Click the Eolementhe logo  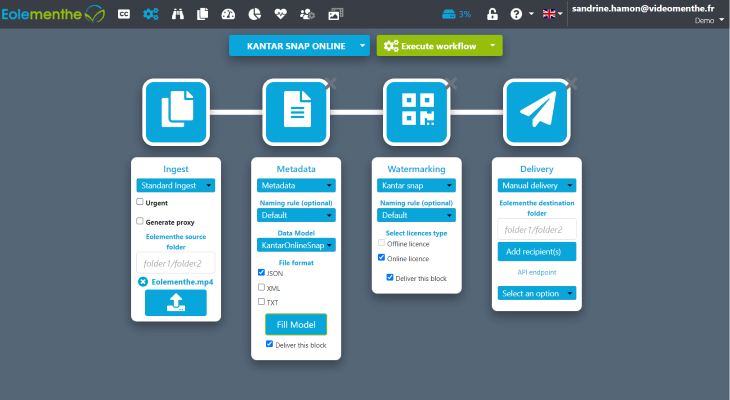click(53, 14)
